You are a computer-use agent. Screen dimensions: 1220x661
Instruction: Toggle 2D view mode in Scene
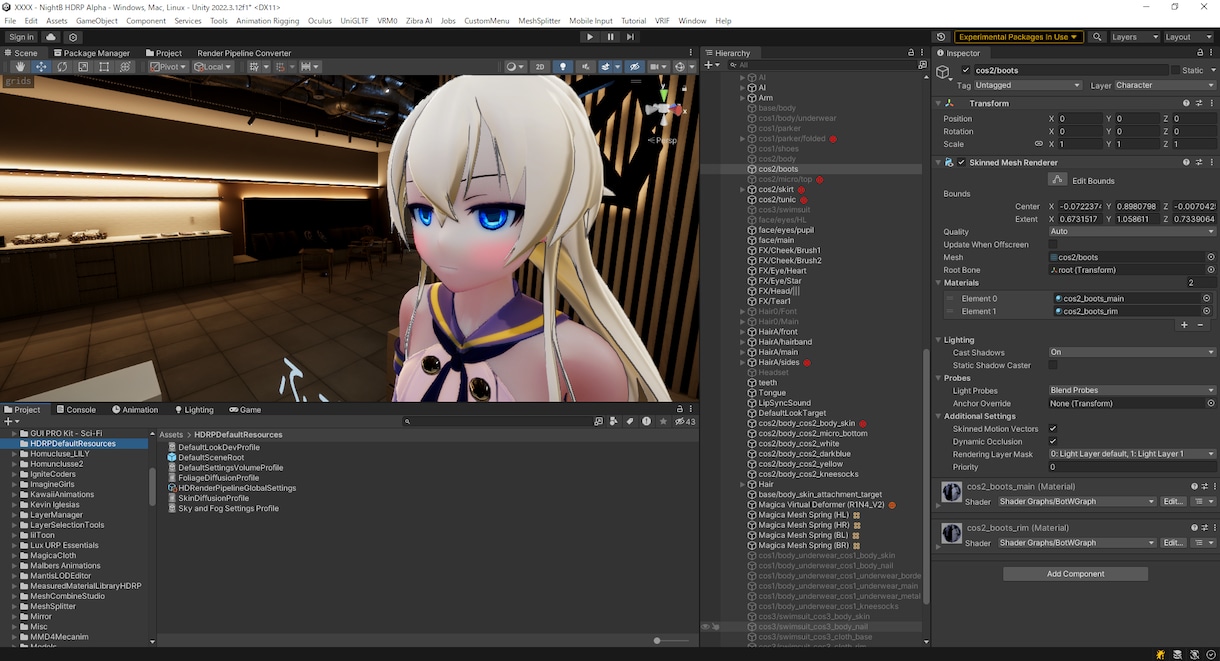(540, 67)
